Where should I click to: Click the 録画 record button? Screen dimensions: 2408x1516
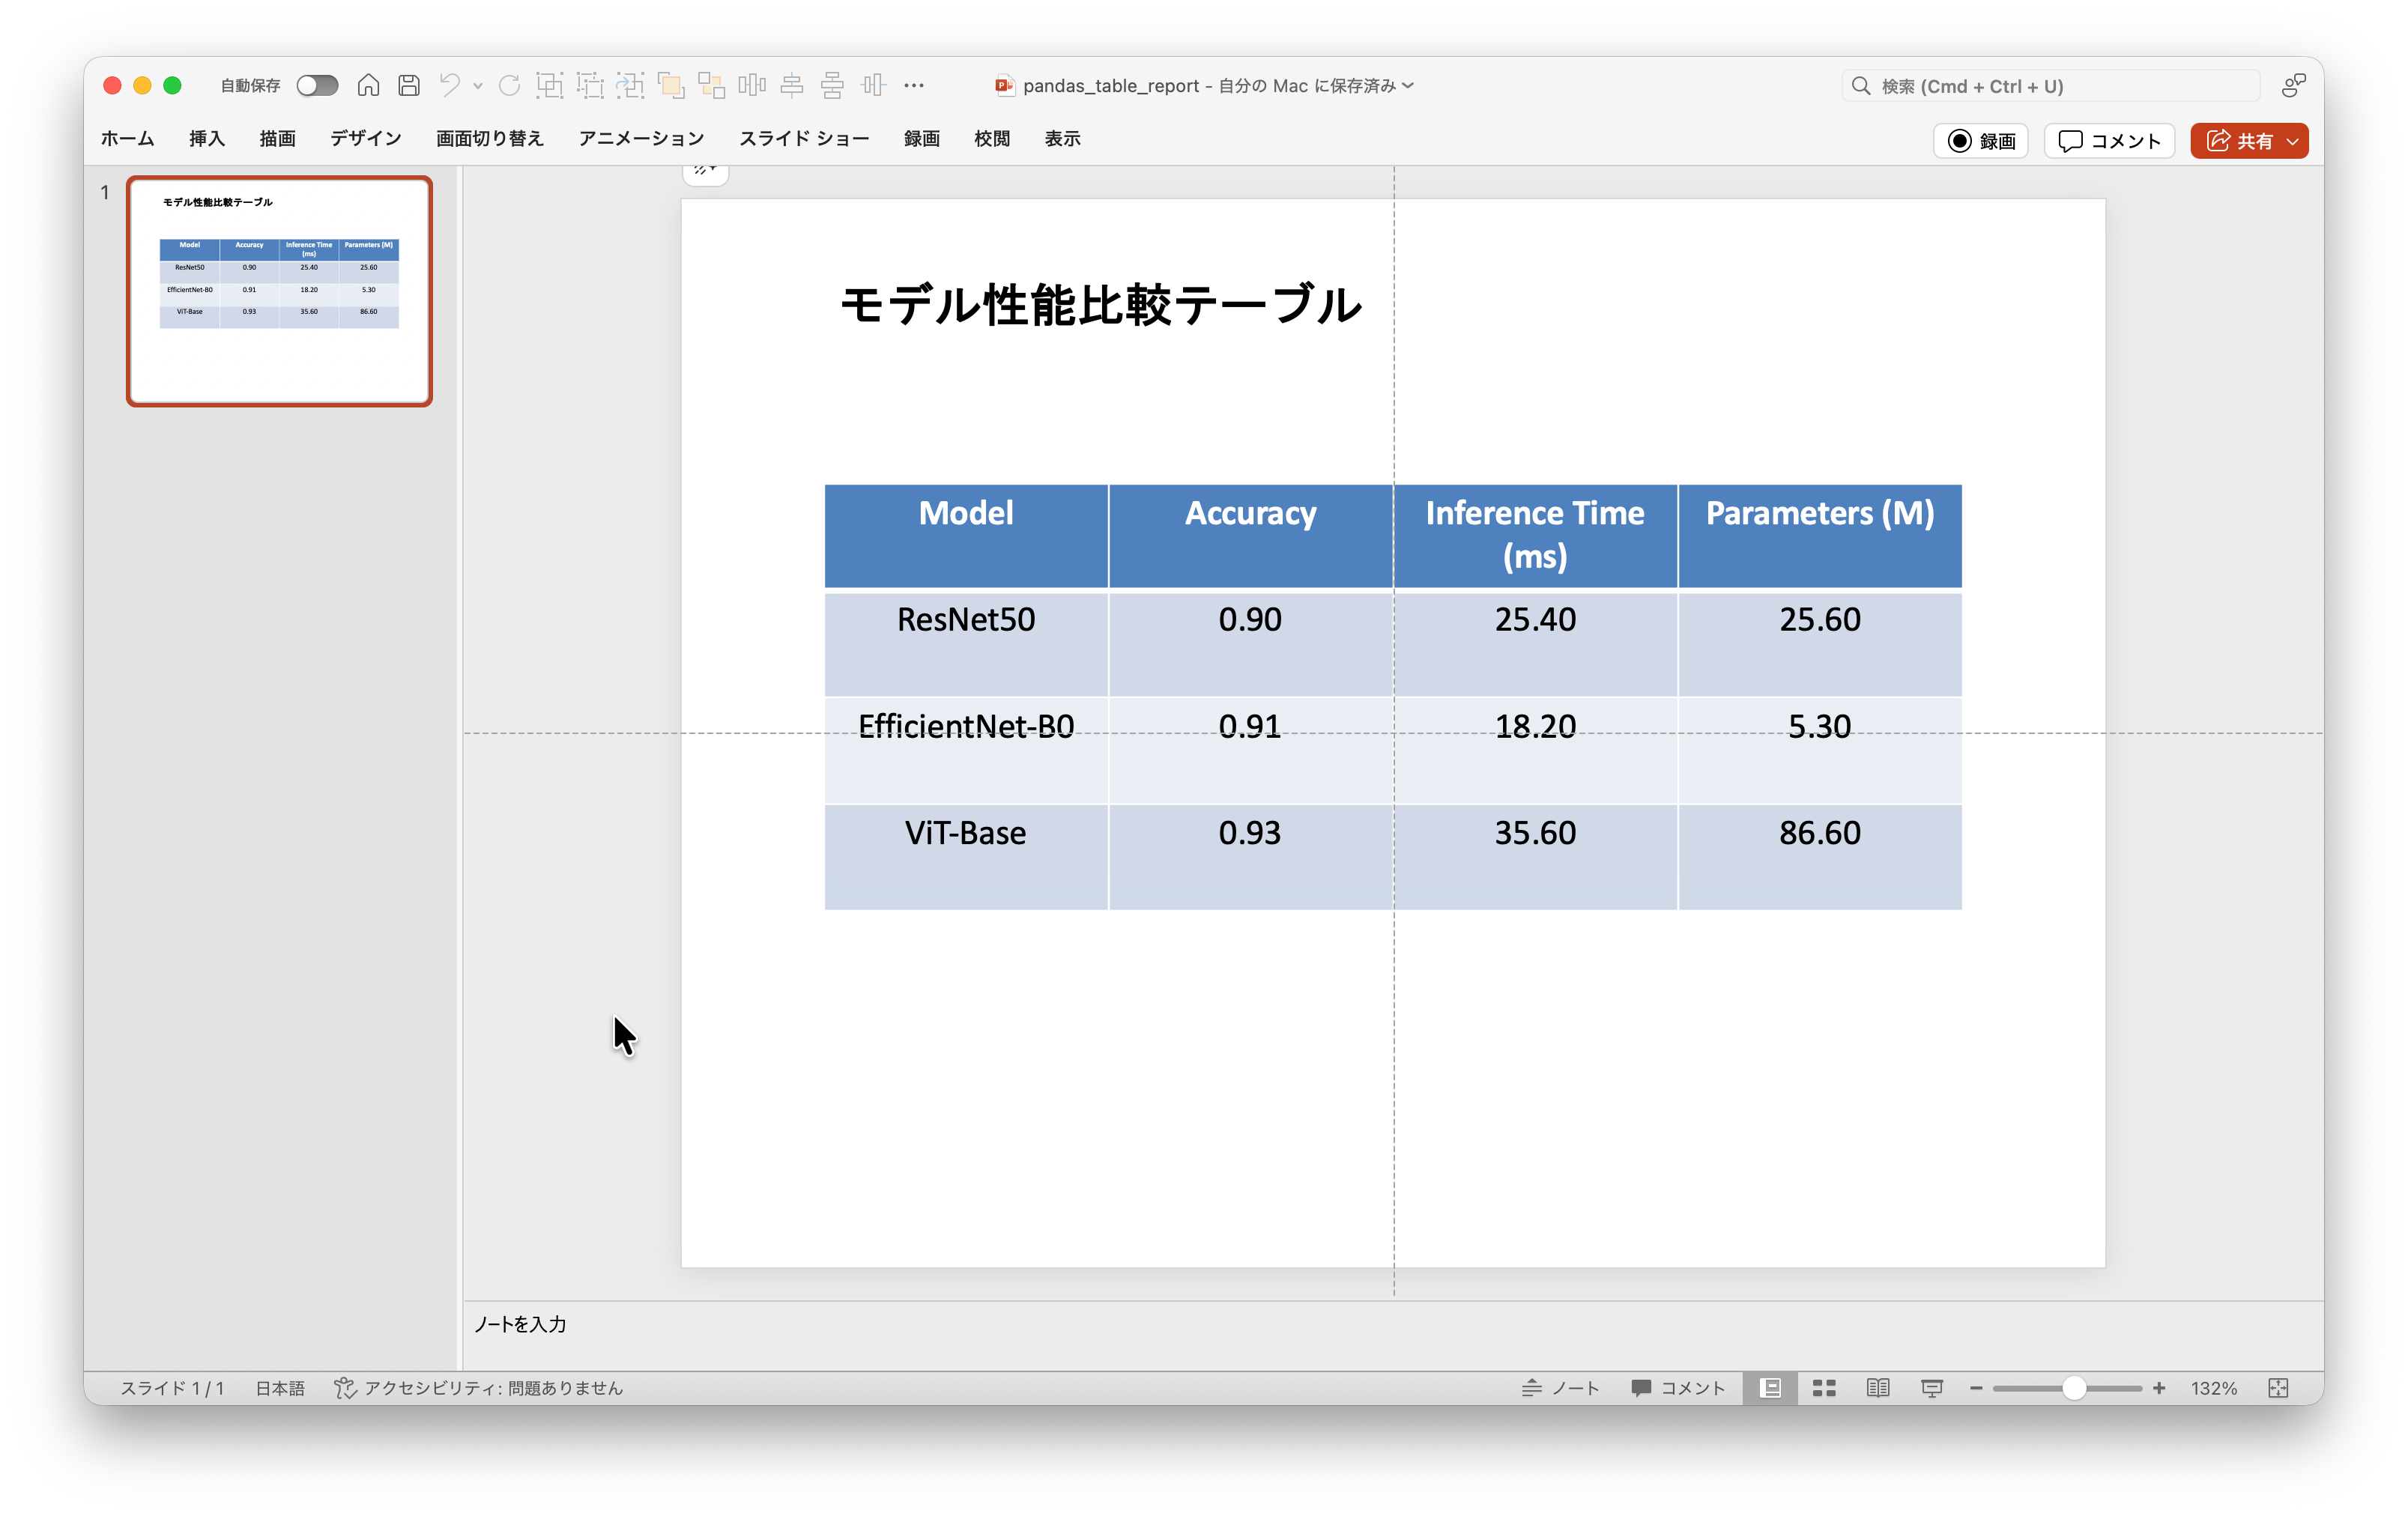1981,141
